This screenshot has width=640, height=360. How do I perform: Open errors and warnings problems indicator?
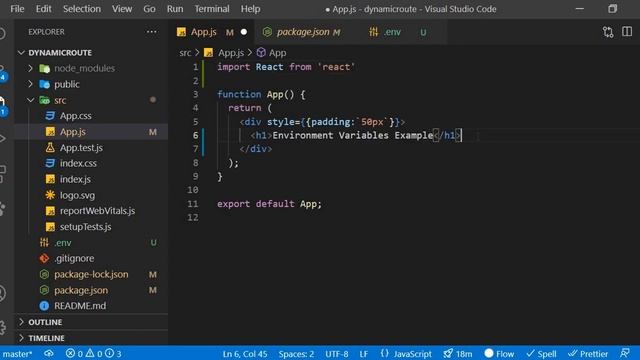point(93,353)
